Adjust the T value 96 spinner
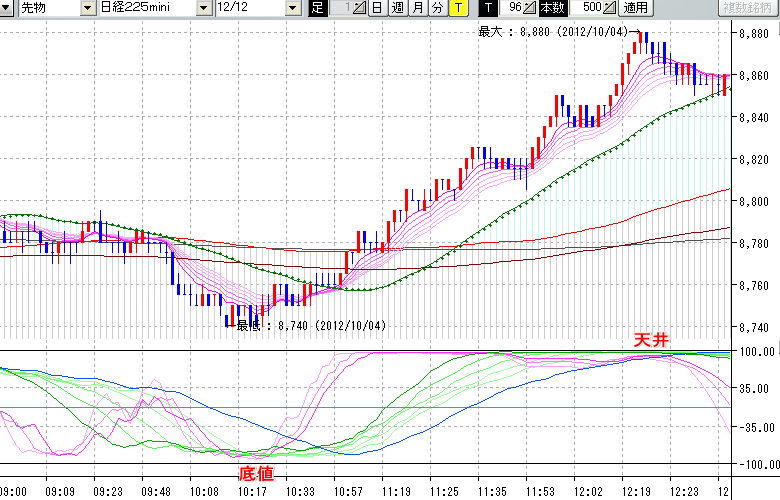 (x=530, y=8)
